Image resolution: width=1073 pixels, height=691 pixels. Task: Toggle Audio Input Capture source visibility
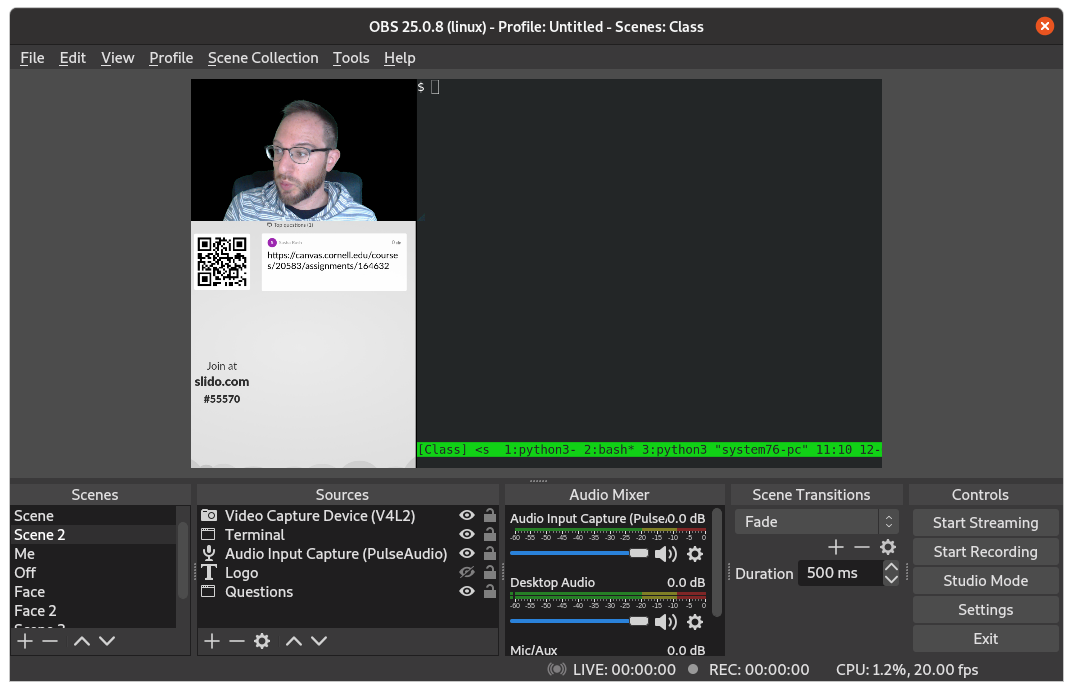(x=467, y=553)
